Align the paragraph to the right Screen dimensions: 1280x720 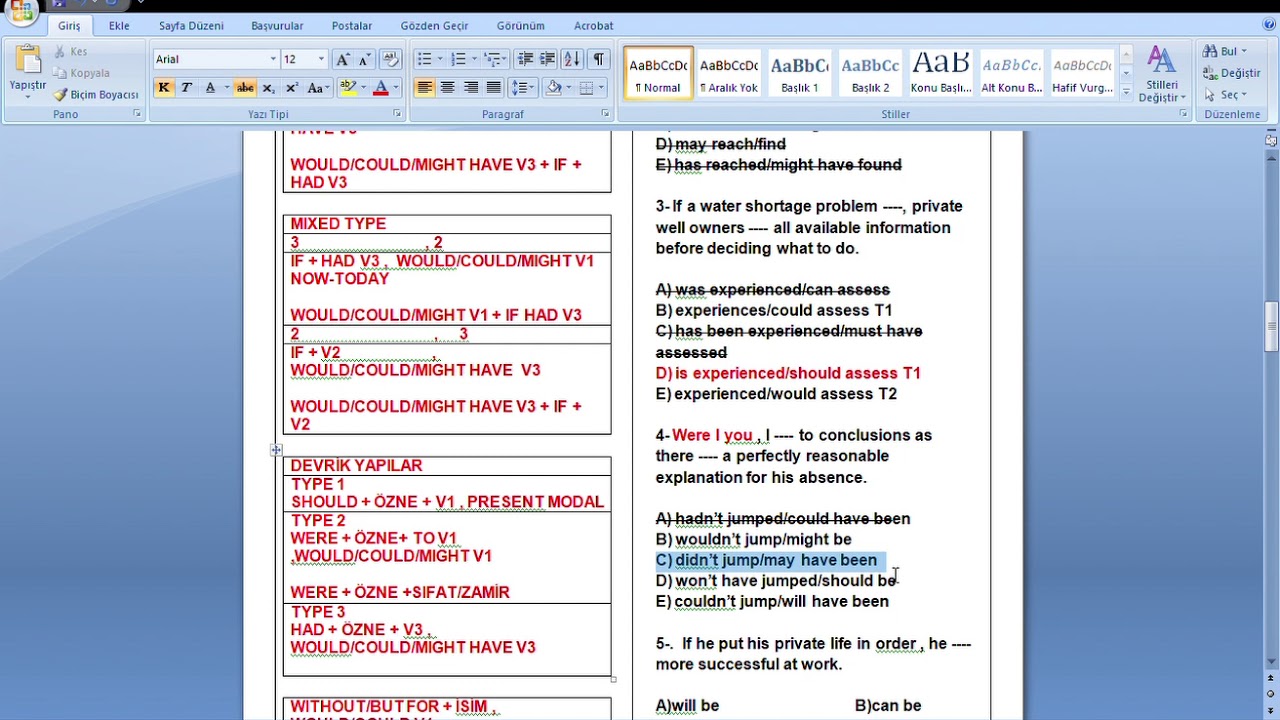[470, 88]
